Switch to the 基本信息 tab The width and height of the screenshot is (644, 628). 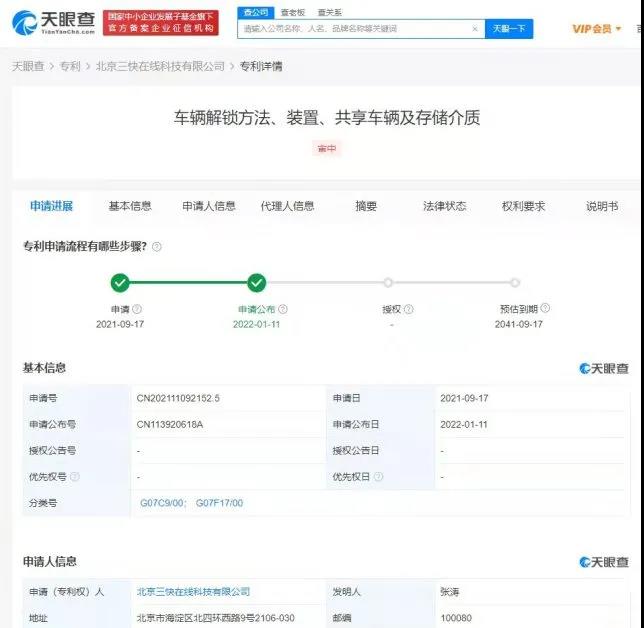130,206
